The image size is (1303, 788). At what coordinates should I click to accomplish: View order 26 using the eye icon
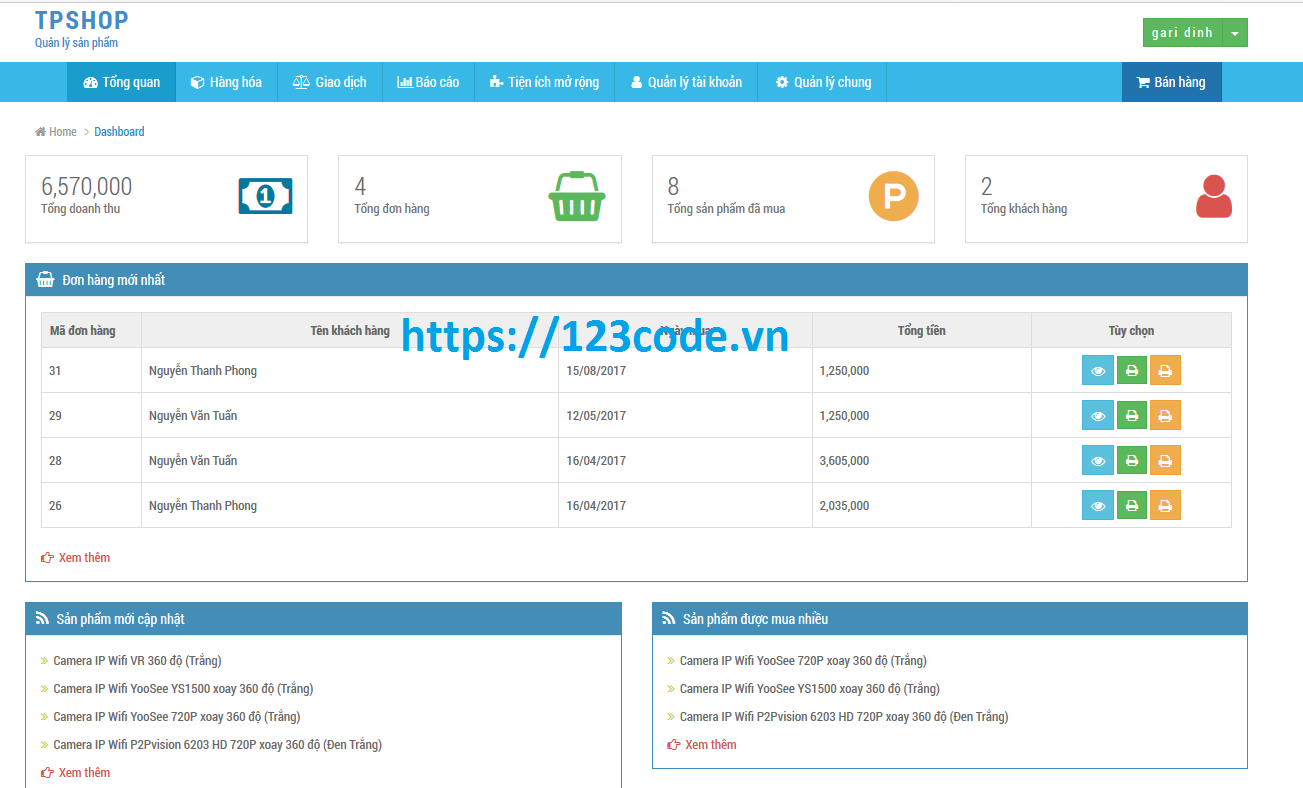point(1097,505)
